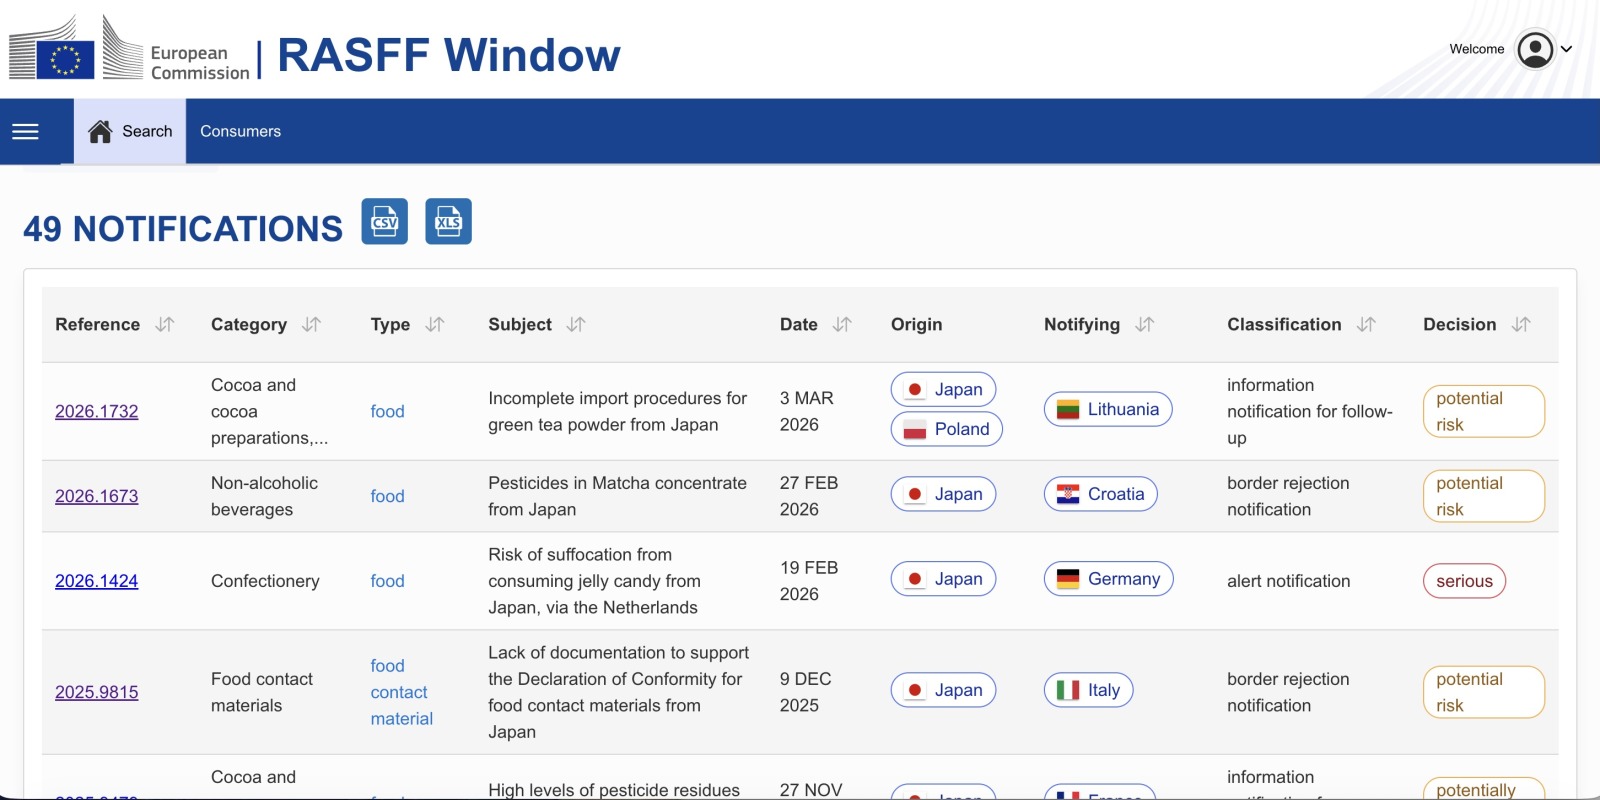Open the hamburger navigation menu
The height and width of the screenshot is (800, 1600).
[25, 131]
